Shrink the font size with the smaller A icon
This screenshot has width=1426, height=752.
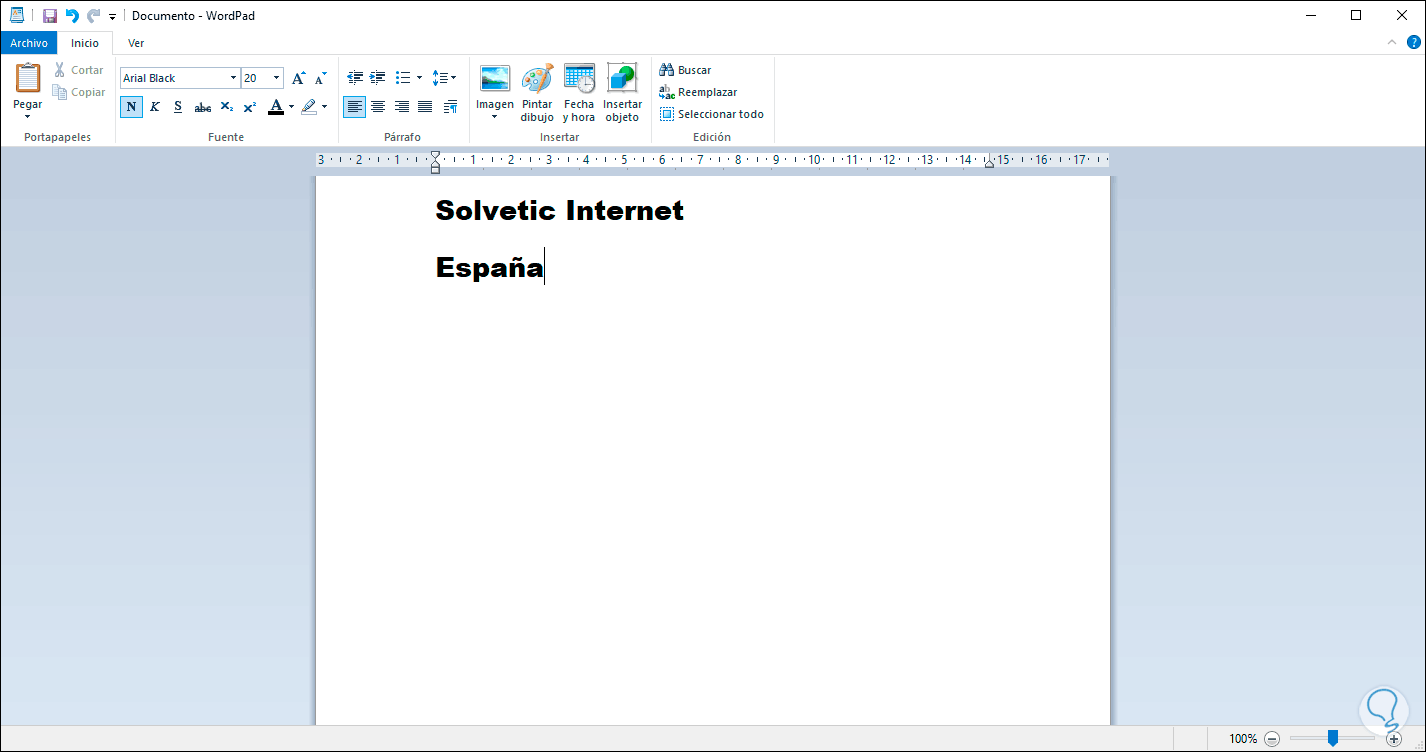[321, 78]
